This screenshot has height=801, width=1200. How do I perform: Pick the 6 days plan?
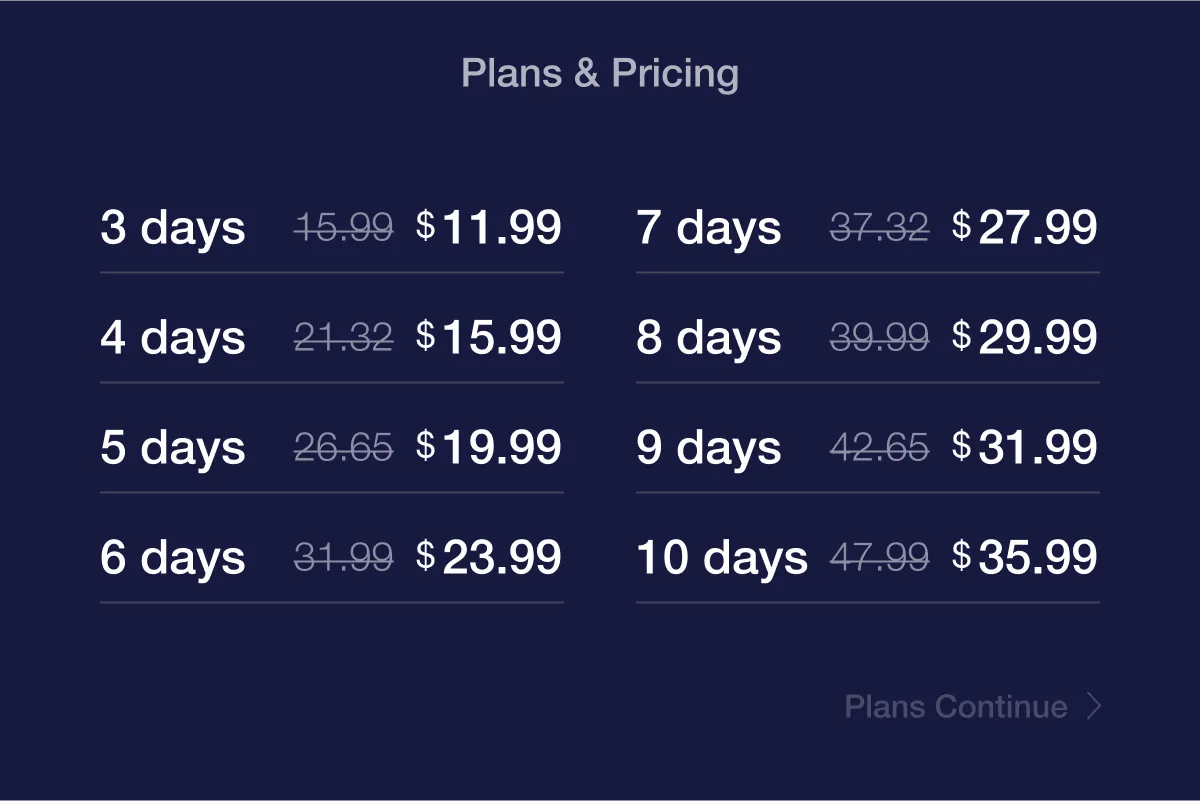point(331,558)
